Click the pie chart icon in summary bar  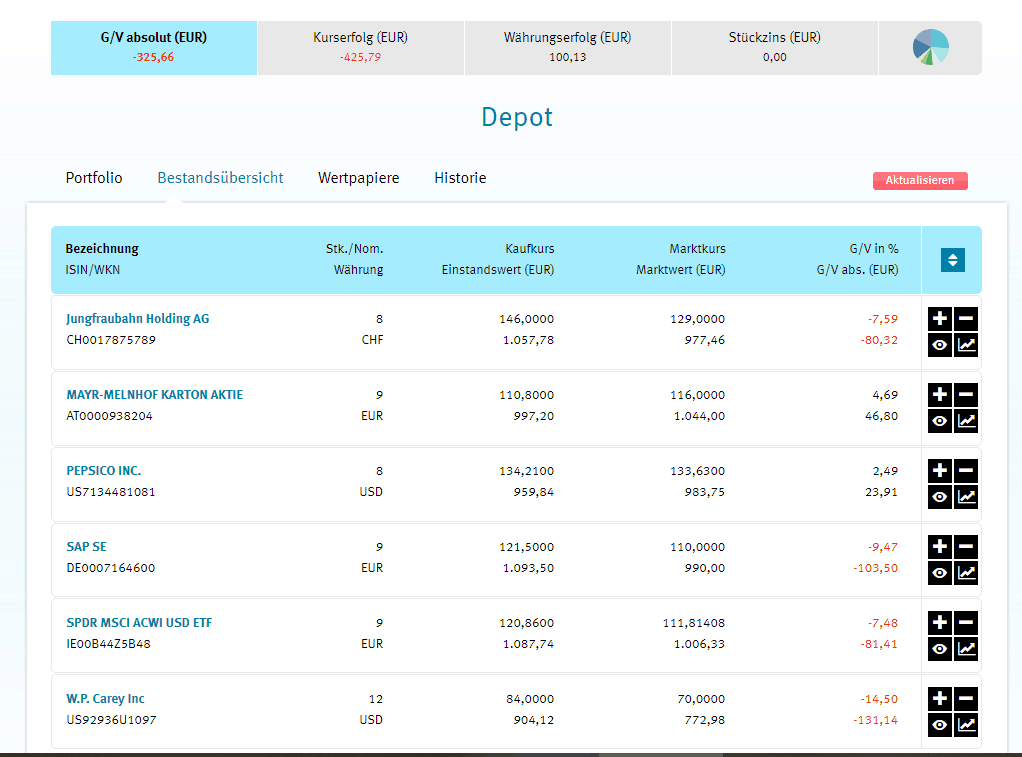930,47
